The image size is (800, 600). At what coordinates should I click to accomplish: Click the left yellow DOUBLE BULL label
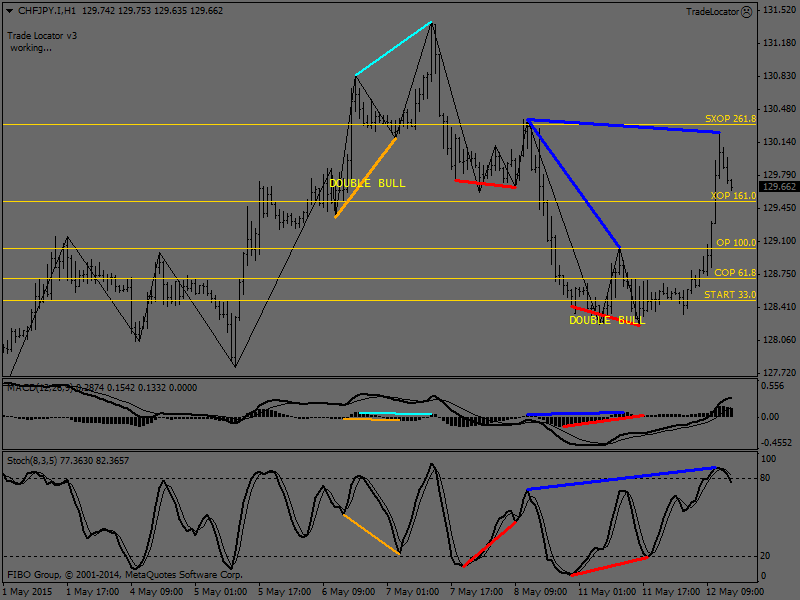[367, 184]
